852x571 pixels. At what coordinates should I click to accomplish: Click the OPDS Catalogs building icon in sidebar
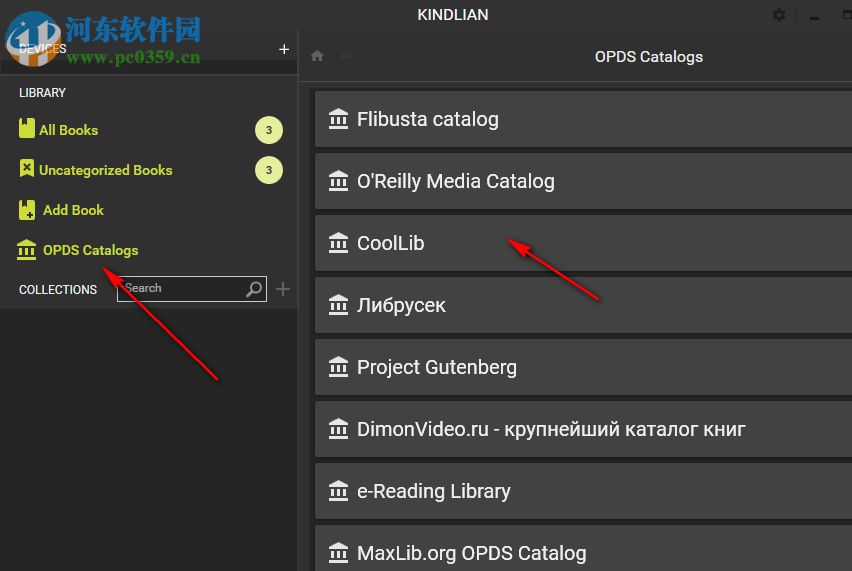[x=27, y=250]
